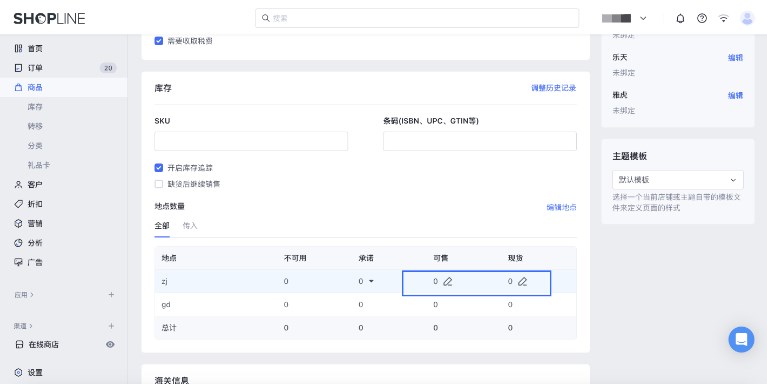Image resolution: width=767 pixels, height=384 pixels.
Task: Click the 总计 row label
Action: pyautogui.click(x=169, y=328)
